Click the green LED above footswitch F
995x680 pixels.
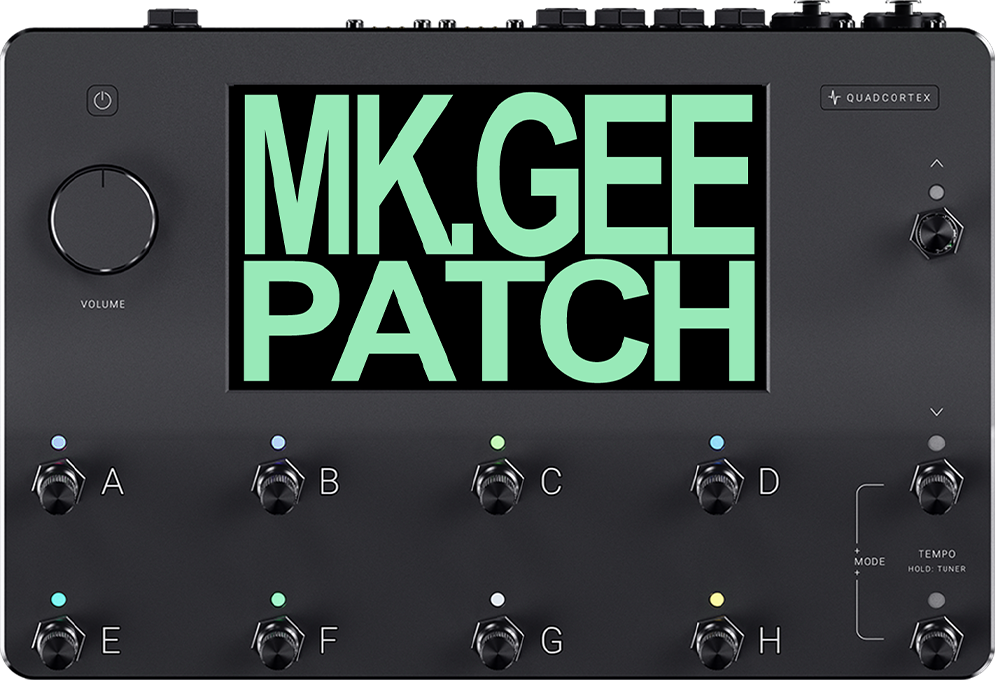(278, 599)
